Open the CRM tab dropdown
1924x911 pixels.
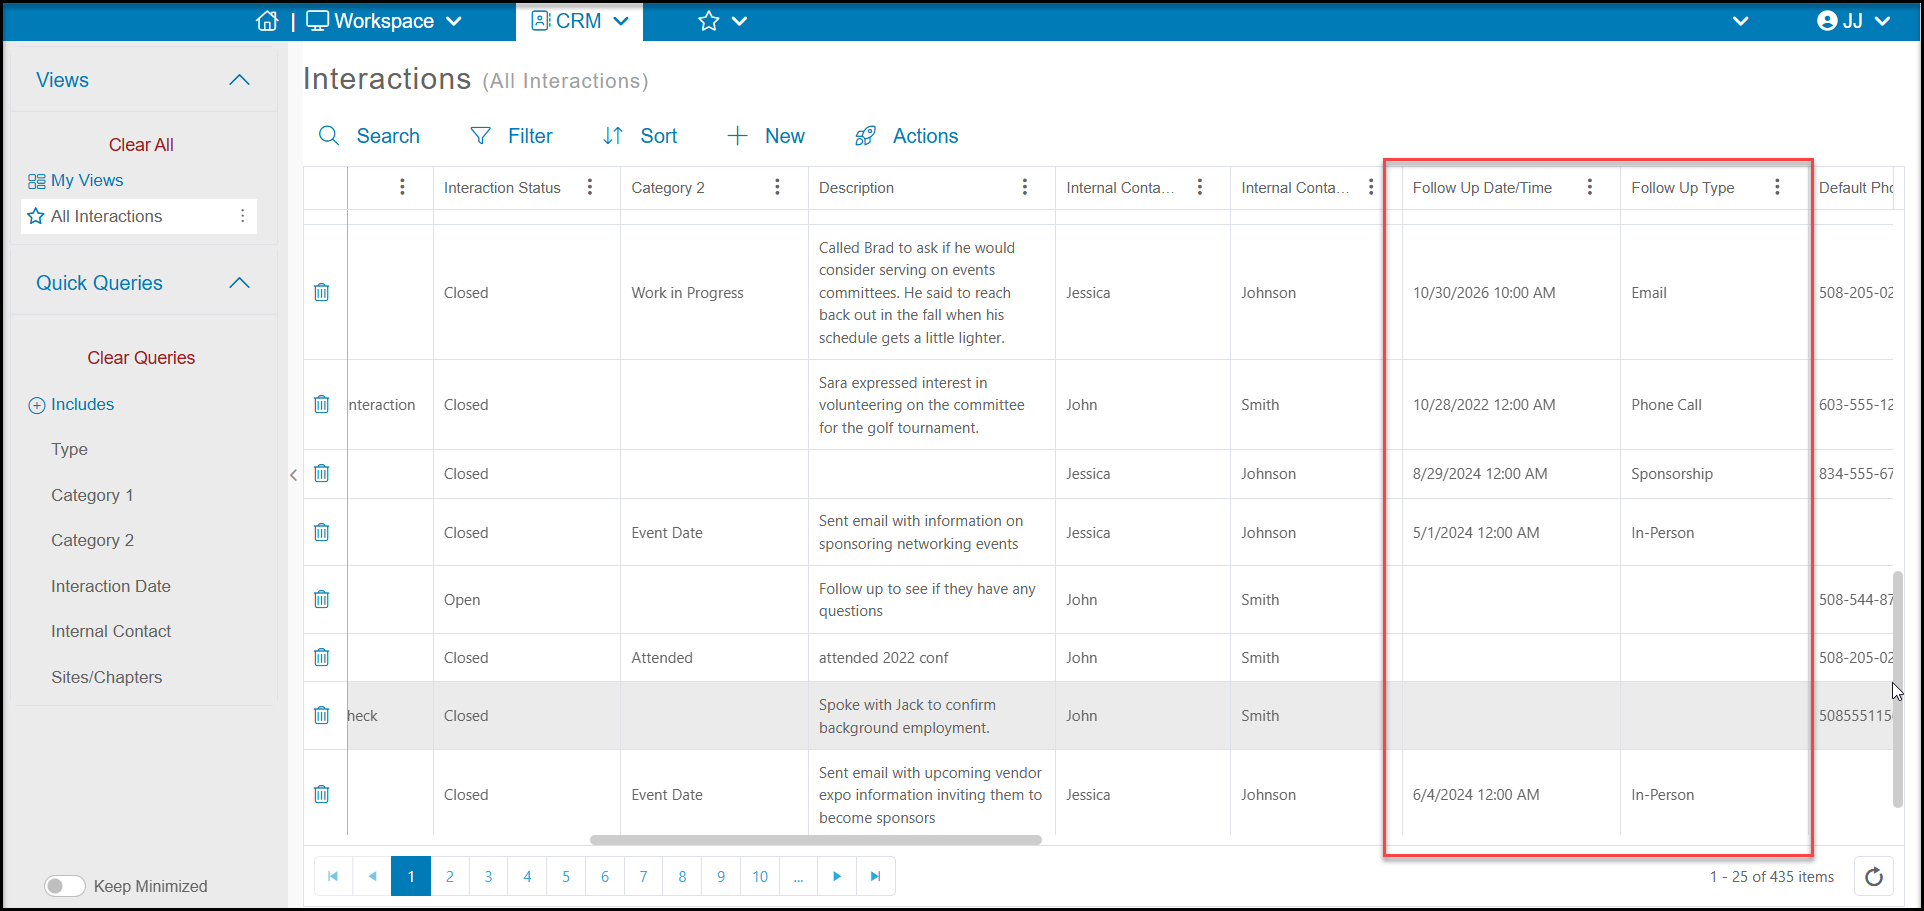580,21
